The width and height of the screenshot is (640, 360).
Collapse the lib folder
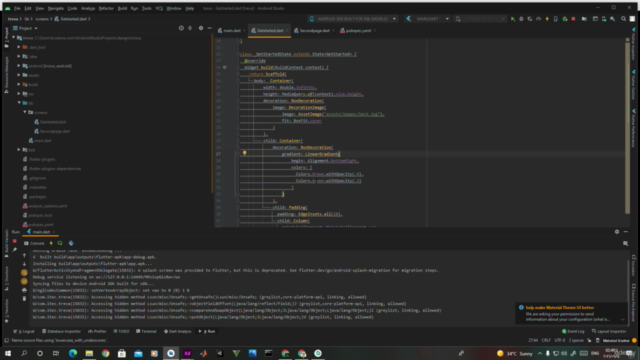click(x=19, y=103)
